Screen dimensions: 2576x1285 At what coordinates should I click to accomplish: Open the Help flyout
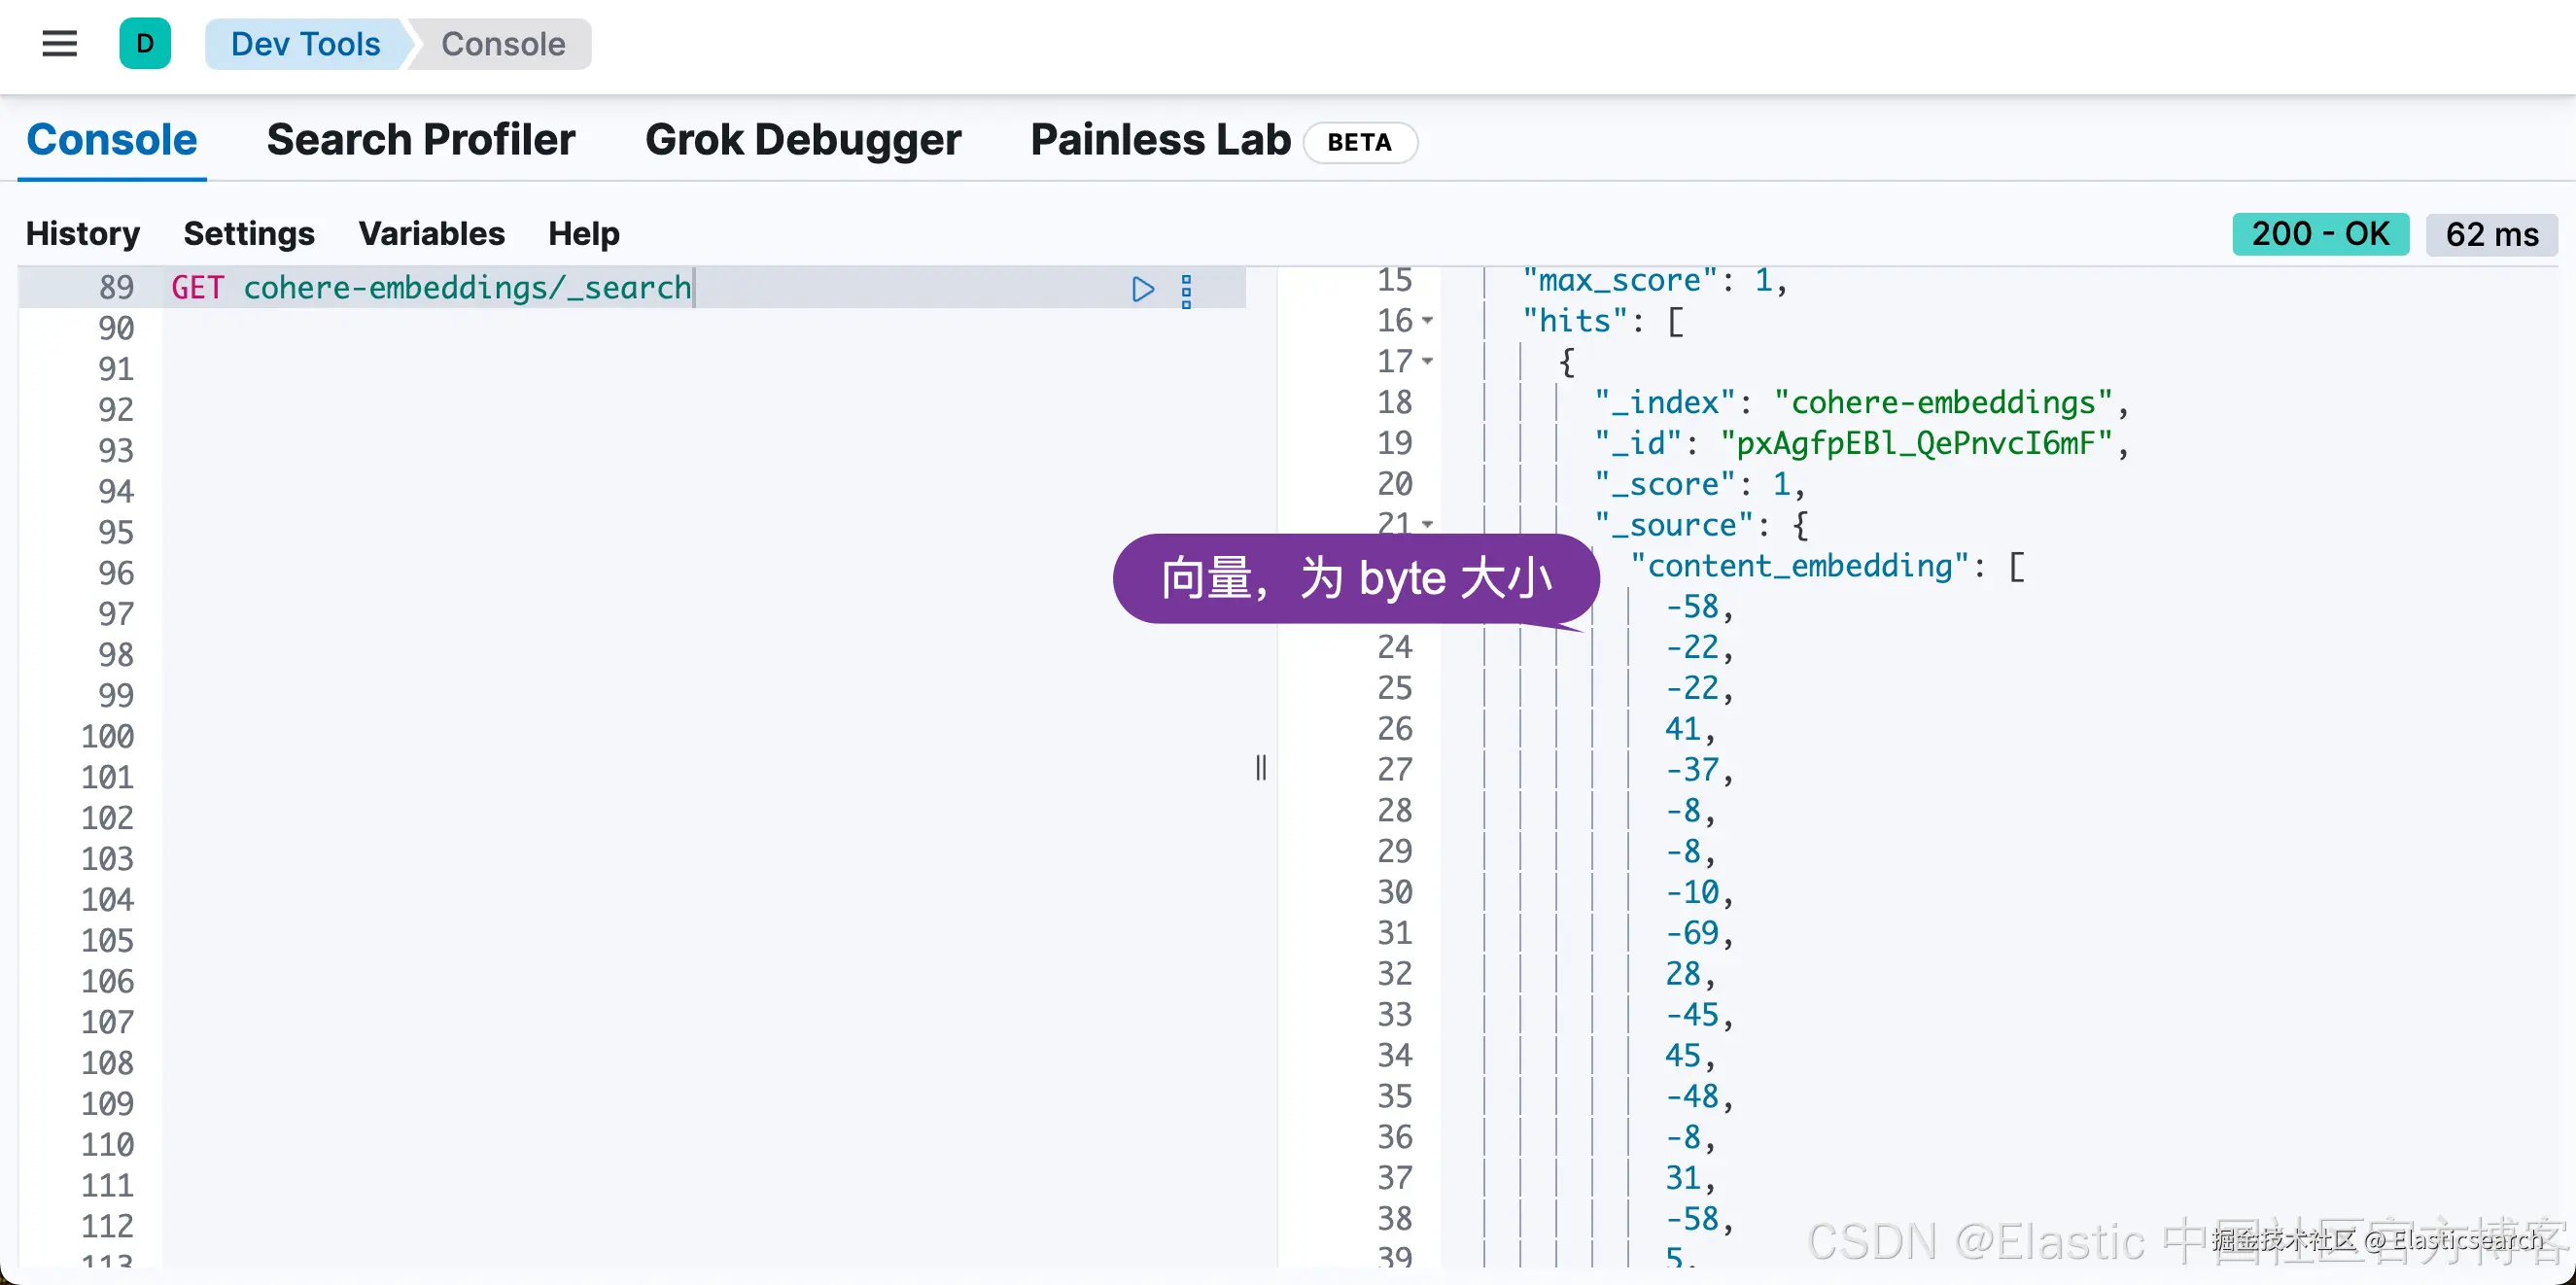[x=584, y=233]
